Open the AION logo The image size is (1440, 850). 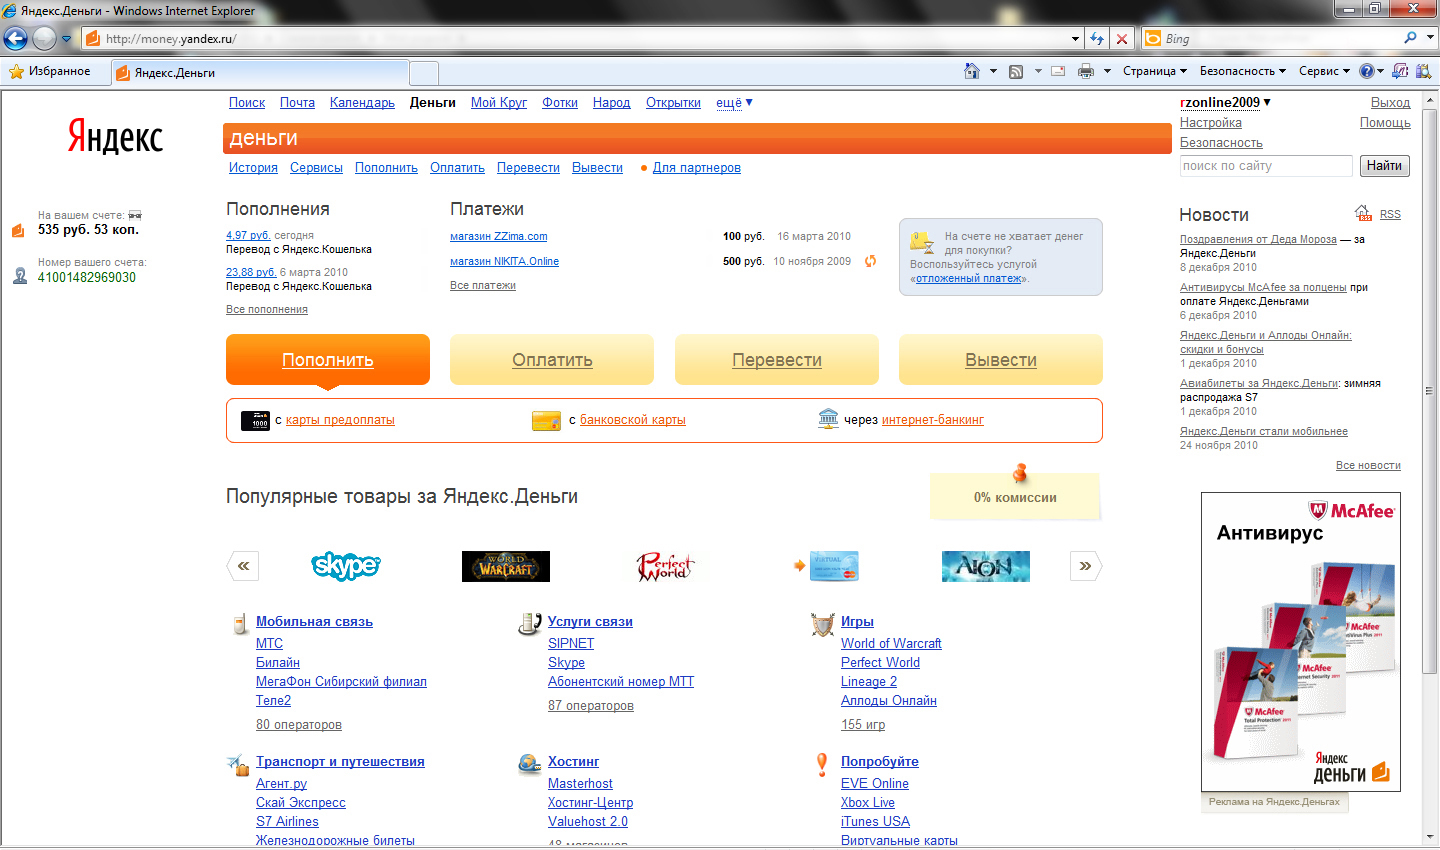click(x=986, y=566)
